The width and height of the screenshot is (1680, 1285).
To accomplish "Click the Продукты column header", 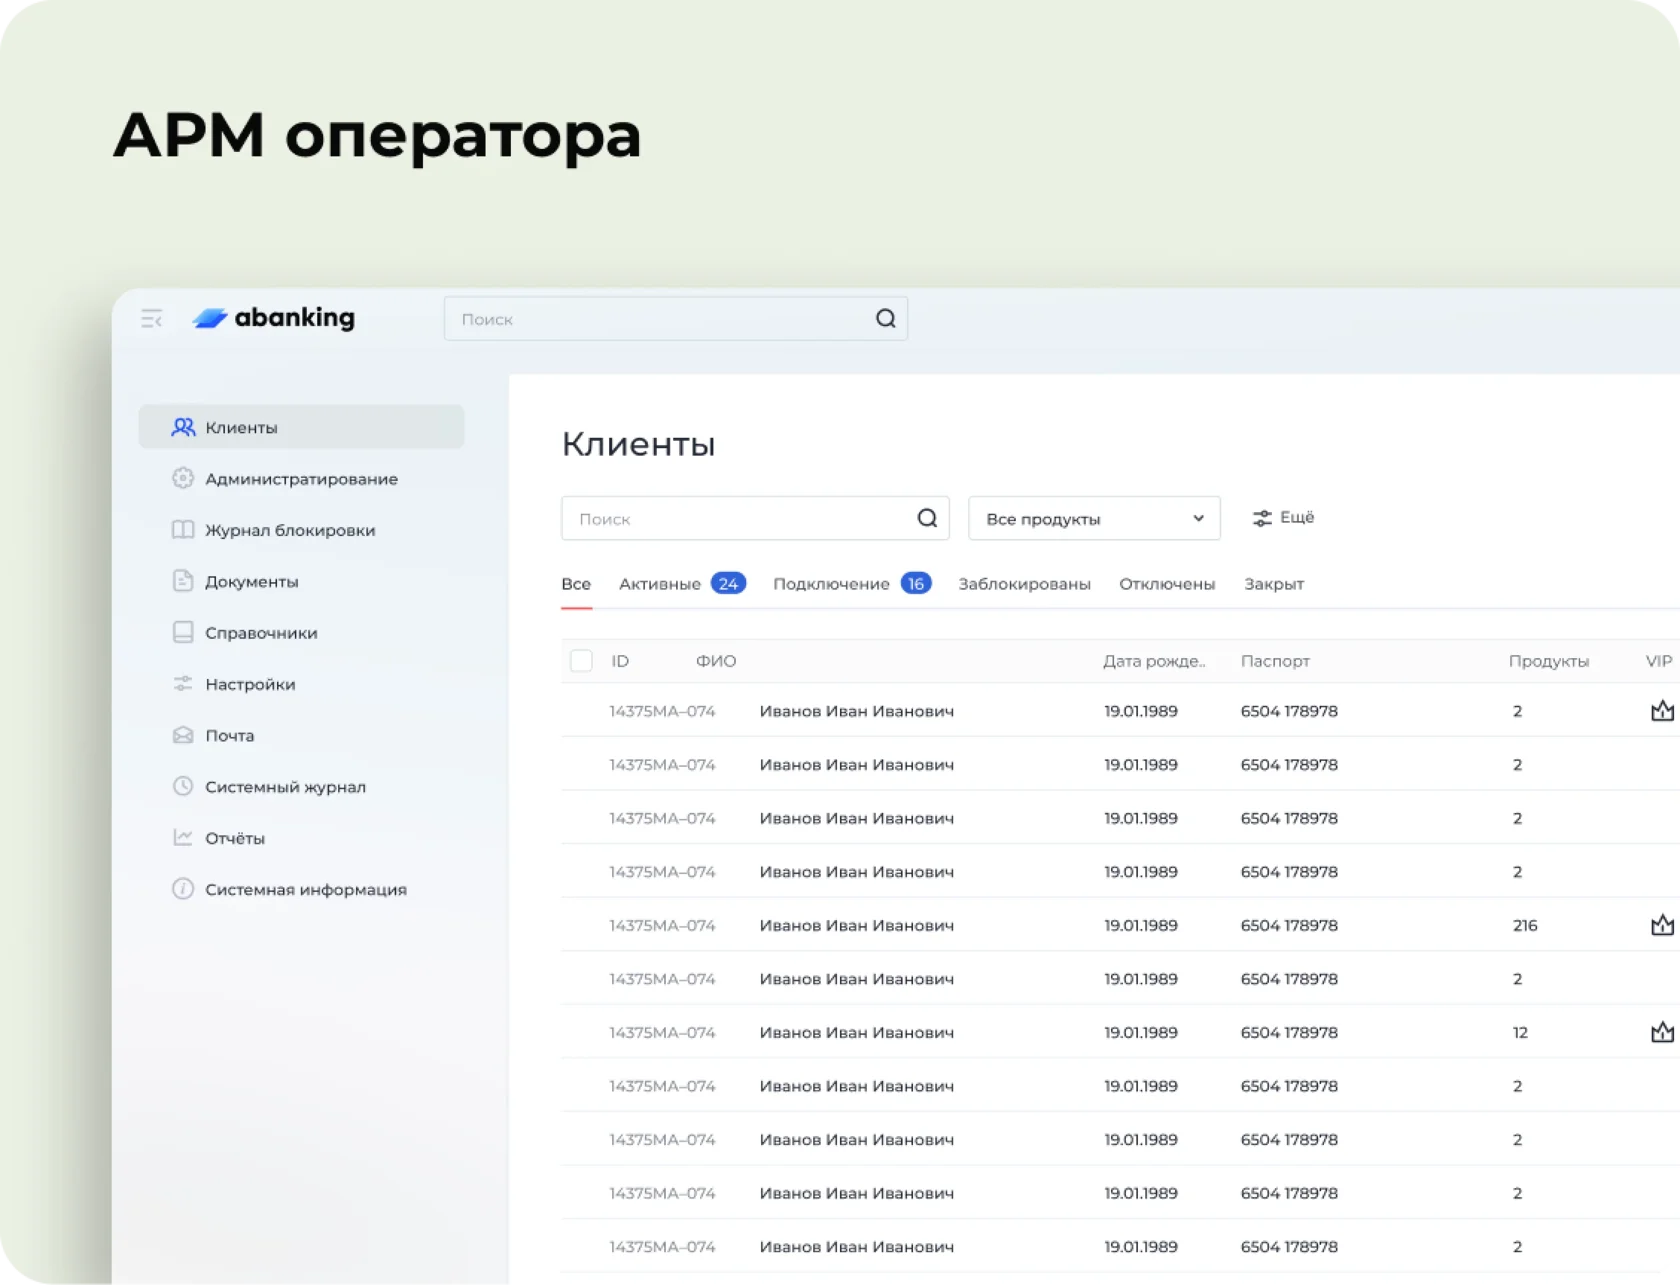I will [x=1549, y=661].
